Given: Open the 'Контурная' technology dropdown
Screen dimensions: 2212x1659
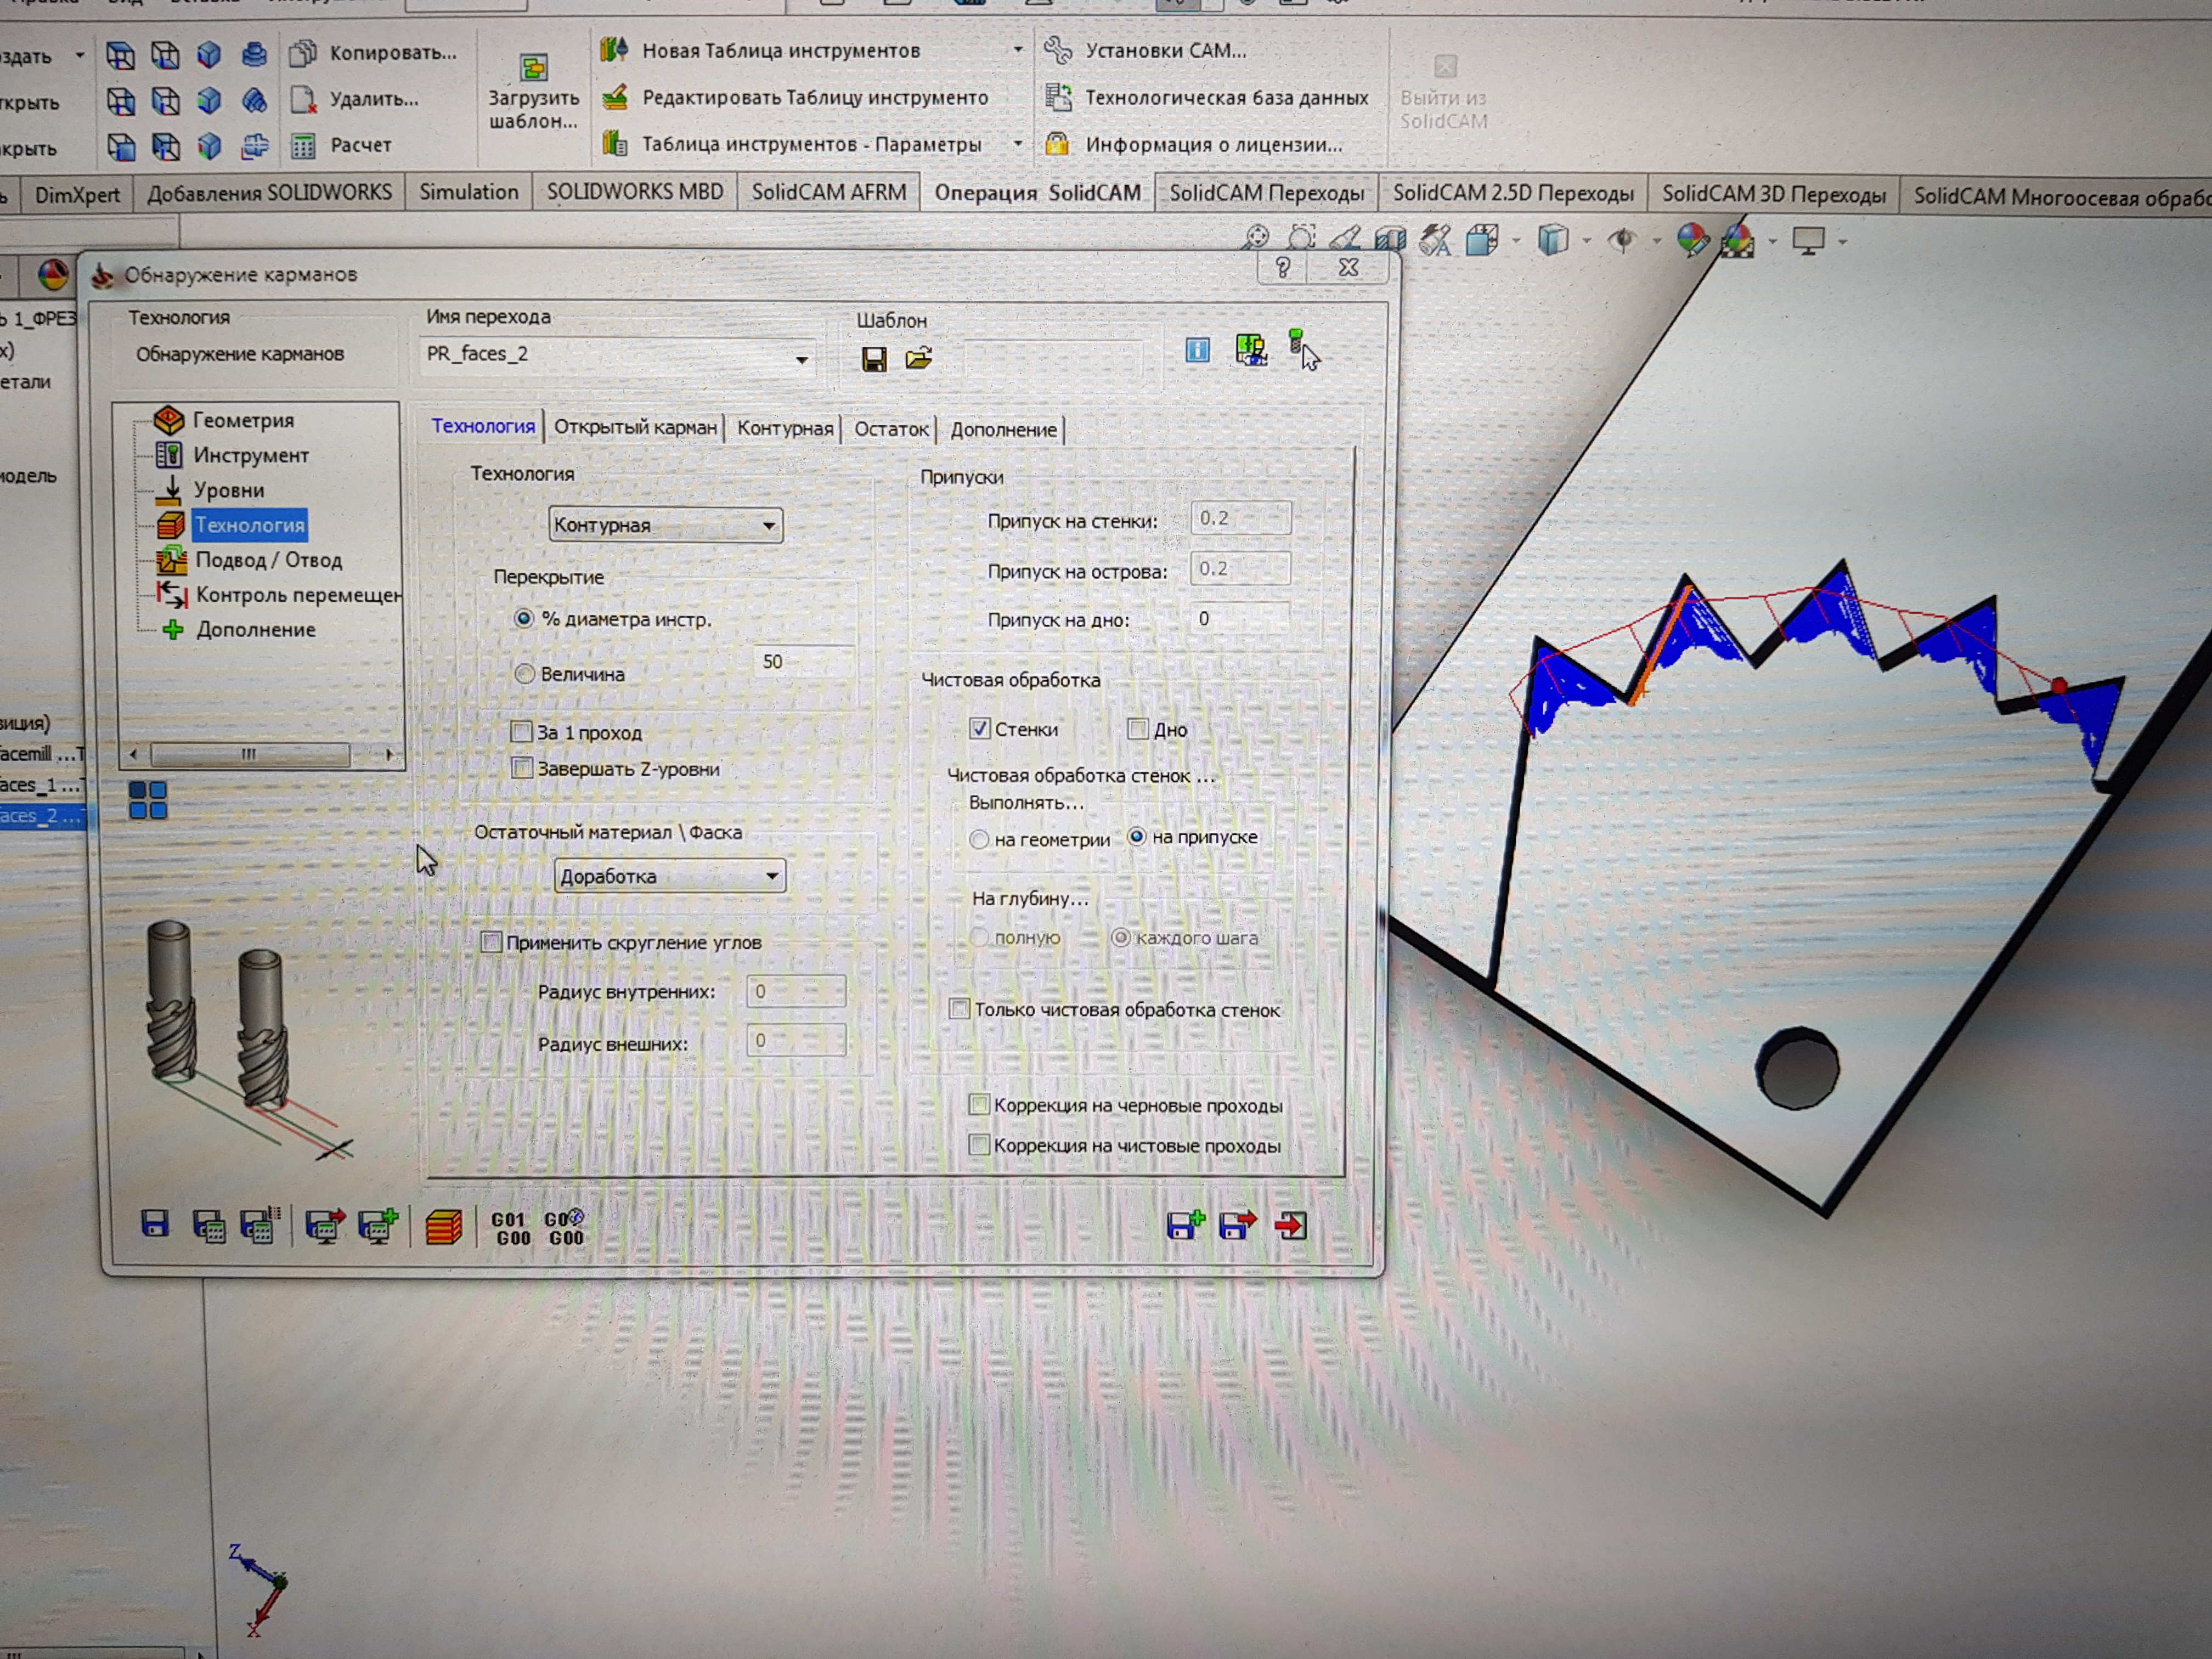Looking at the screenshot, I should coord(768,525).
